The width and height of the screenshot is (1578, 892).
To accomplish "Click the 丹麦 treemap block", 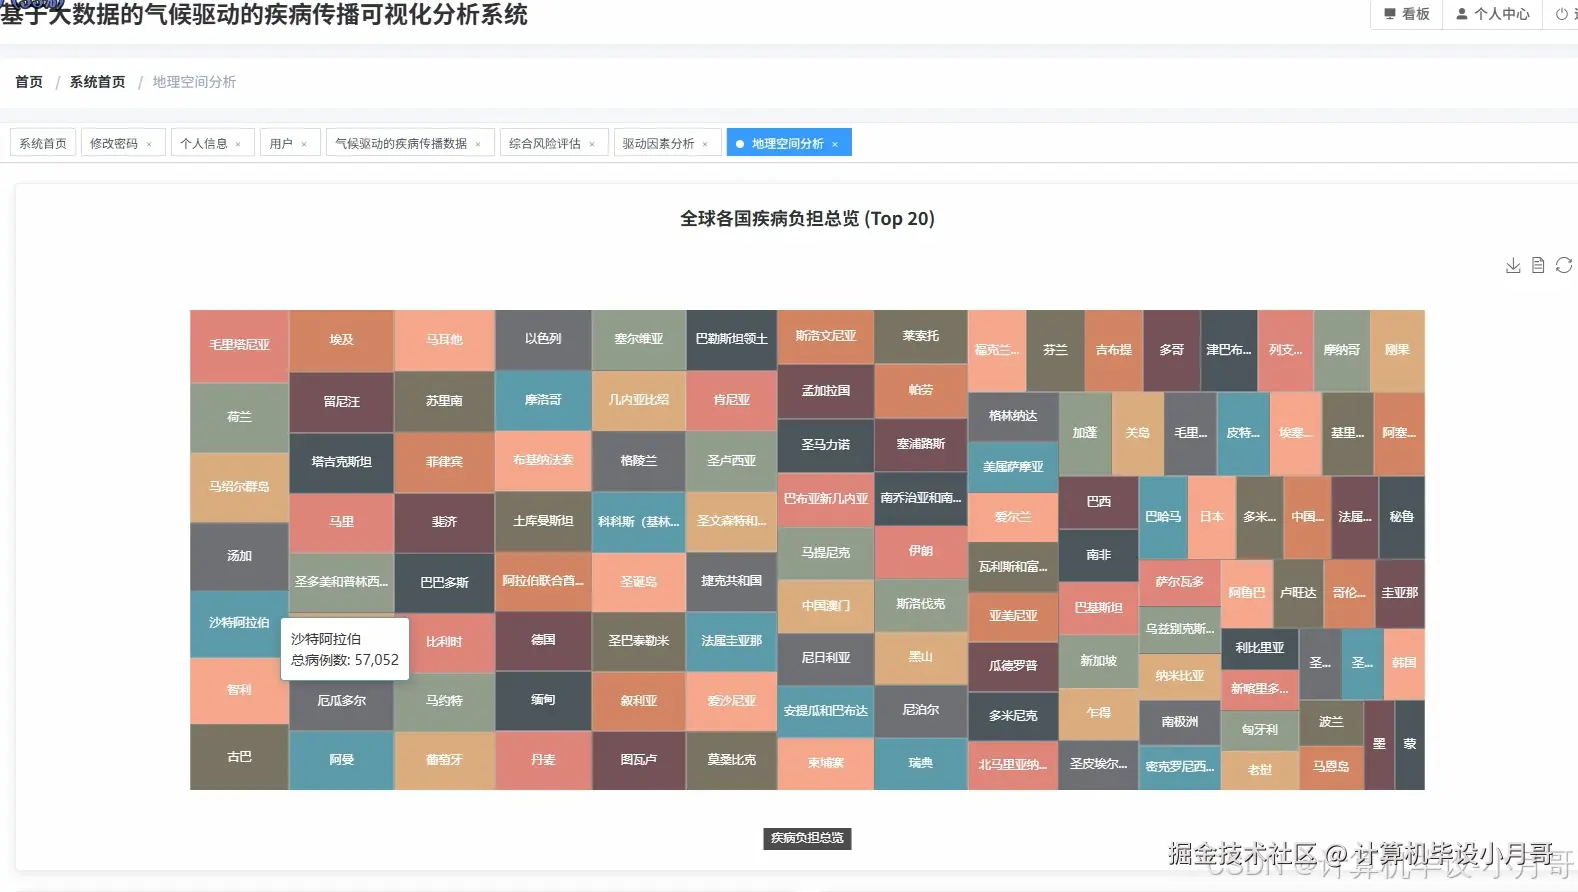I will click(543, 760).
